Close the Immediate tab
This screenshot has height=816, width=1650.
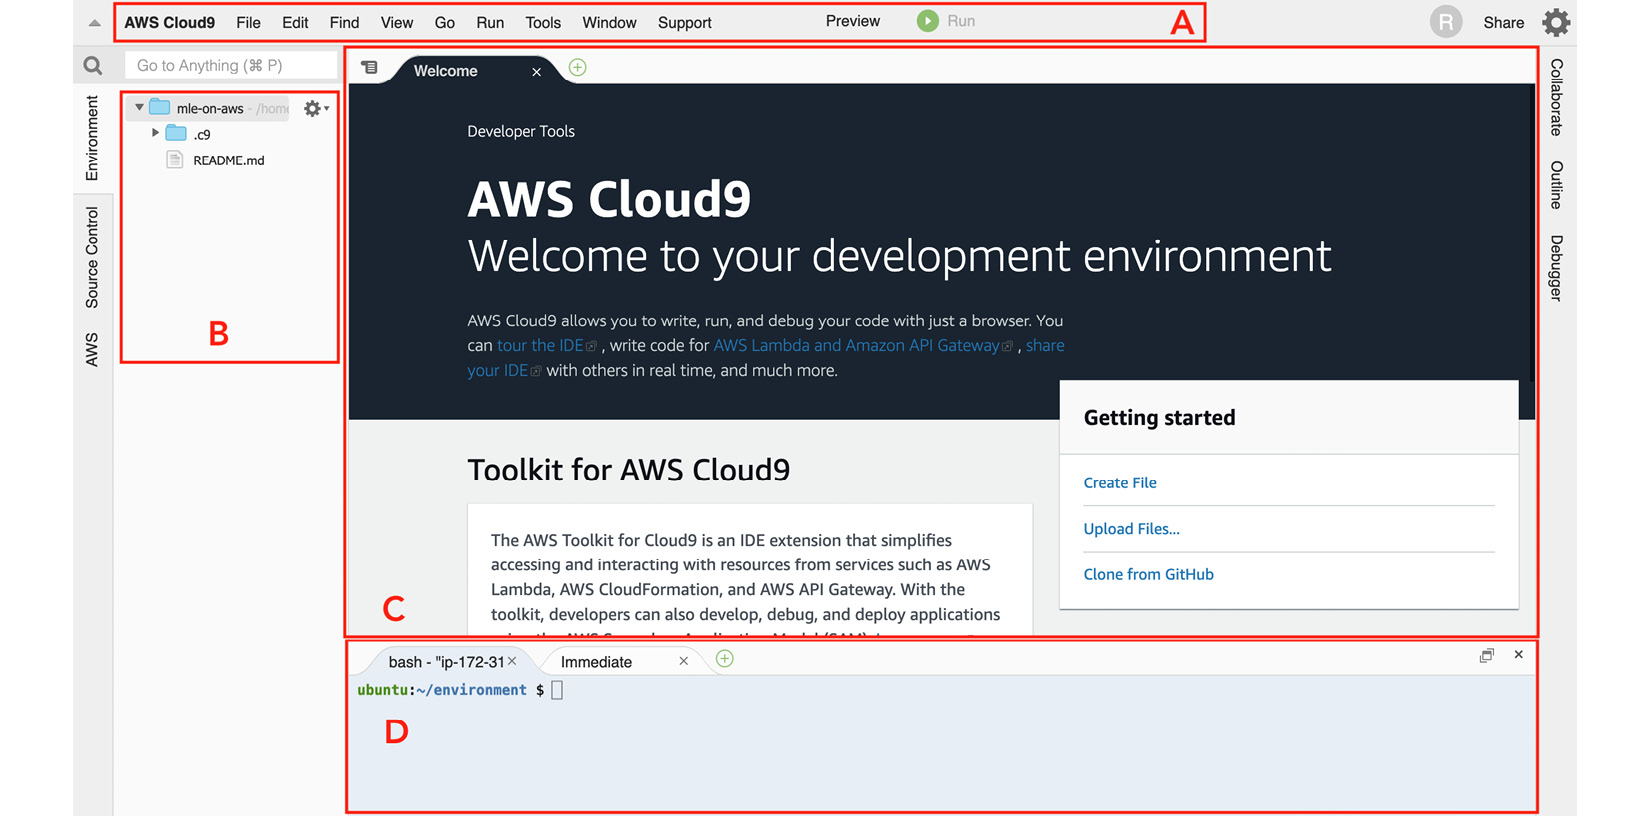[683, 661]
